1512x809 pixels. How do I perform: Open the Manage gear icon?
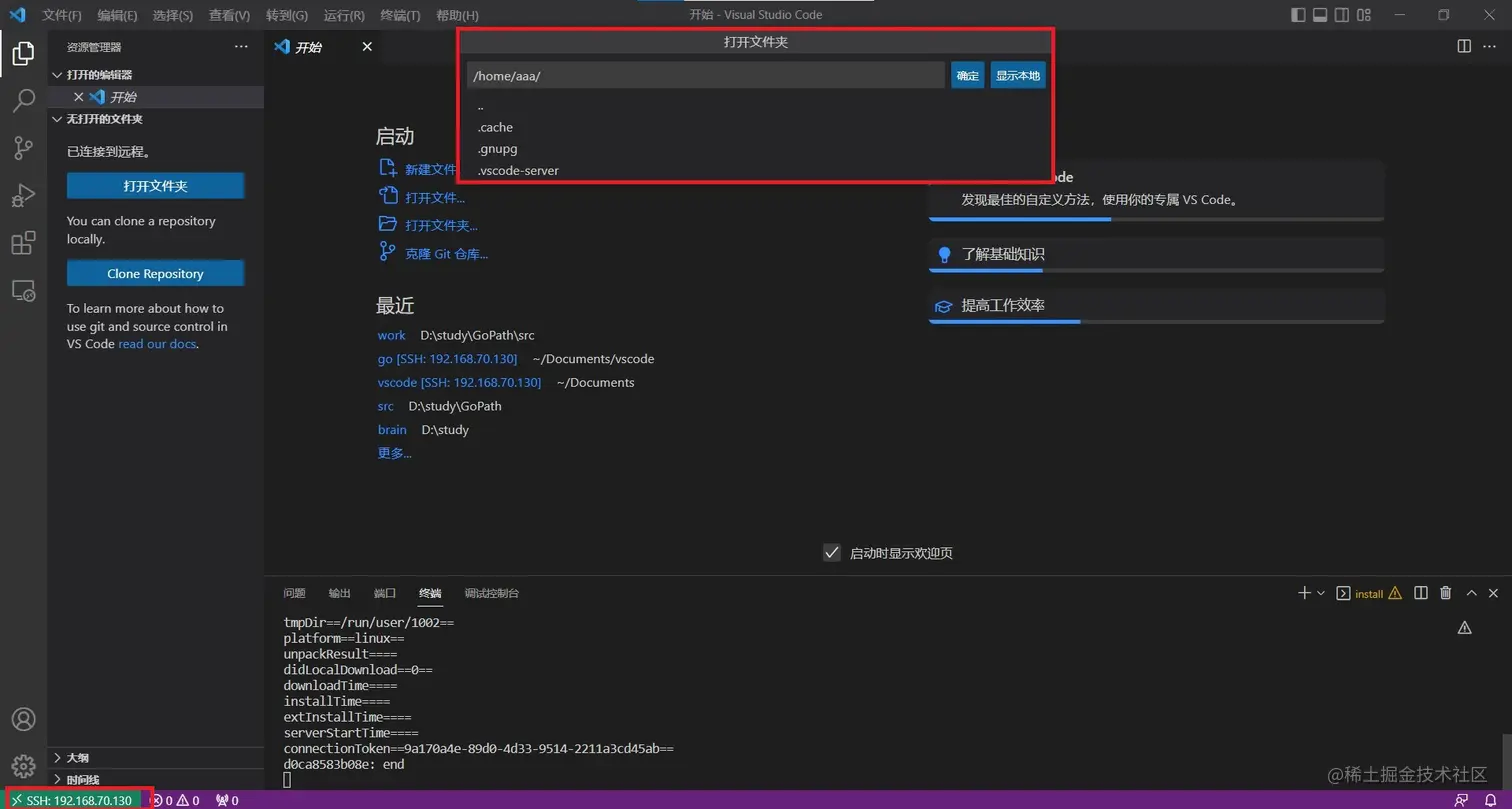23,766
